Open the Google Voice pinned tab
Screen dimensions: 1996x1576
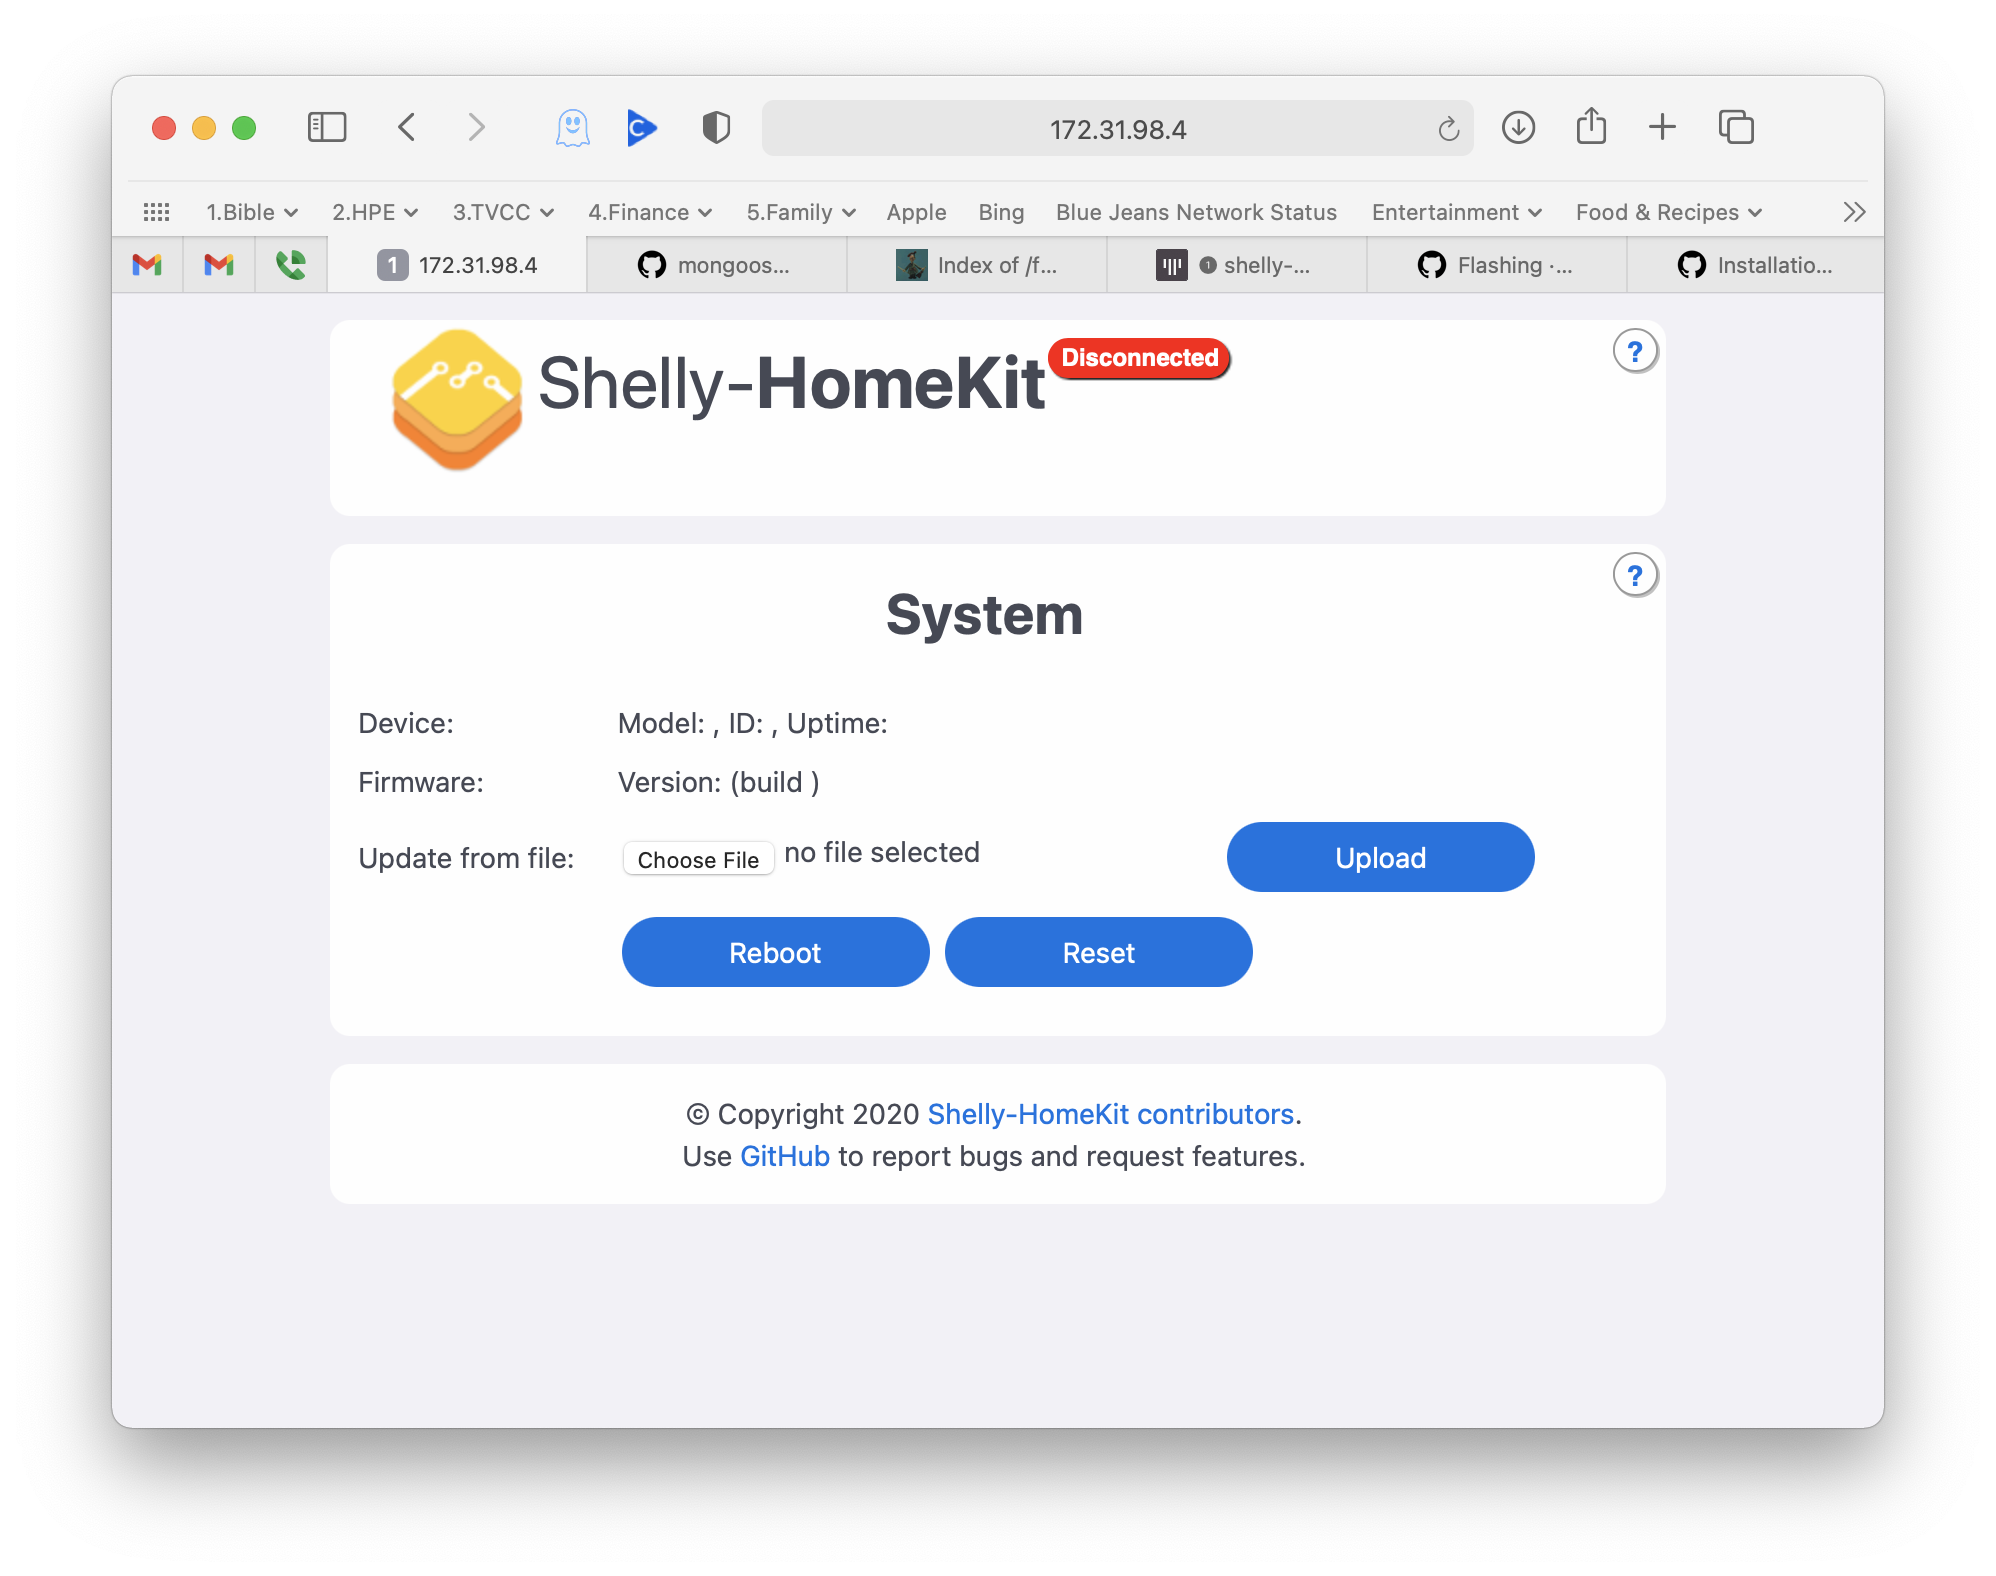point(290,264)
